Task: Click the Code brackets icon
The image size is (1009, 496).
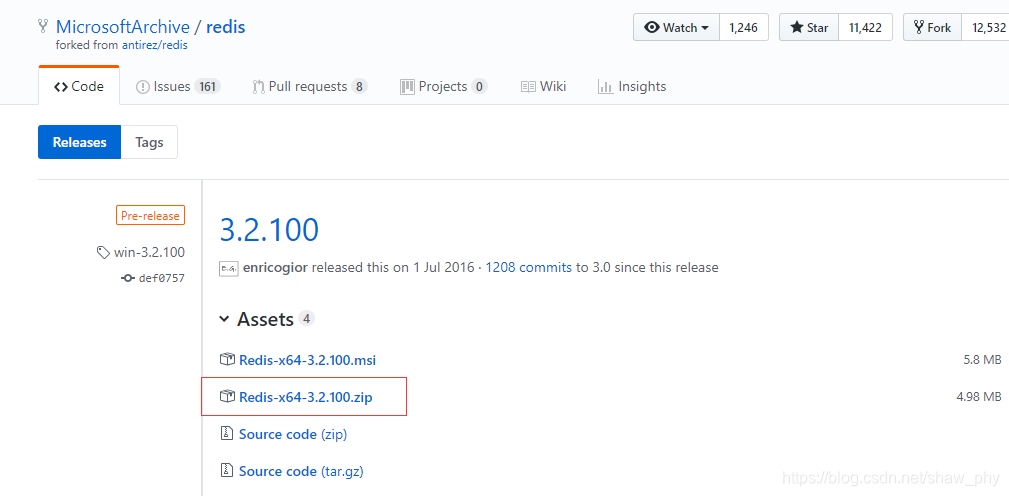Action: [61, 87]
